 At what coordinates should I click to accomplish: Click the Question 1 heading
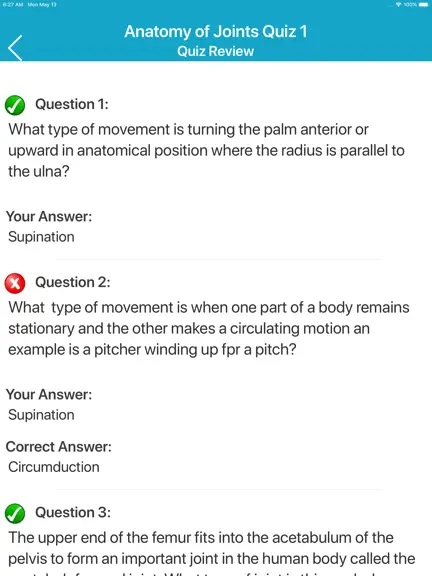(x=72, y=104)
